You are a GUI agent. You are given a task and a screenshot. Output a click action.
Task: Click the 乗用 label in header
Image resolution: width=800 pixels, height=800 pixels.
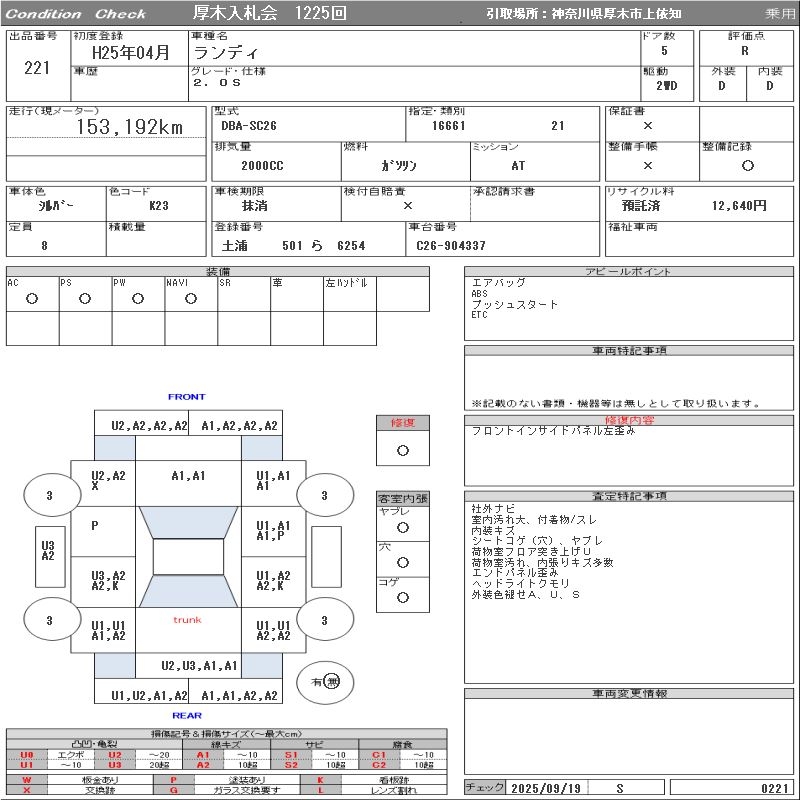click(780, 14)
